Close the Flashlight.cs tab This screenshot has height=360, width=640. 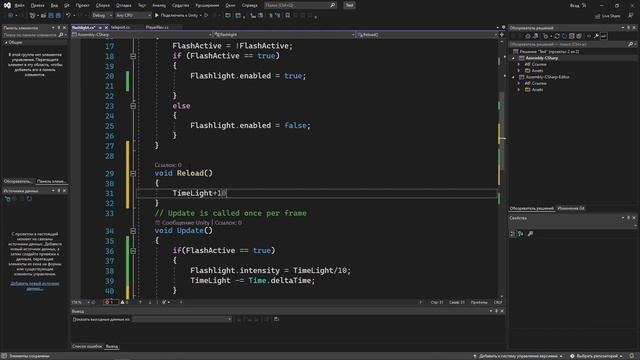(106, 28)
